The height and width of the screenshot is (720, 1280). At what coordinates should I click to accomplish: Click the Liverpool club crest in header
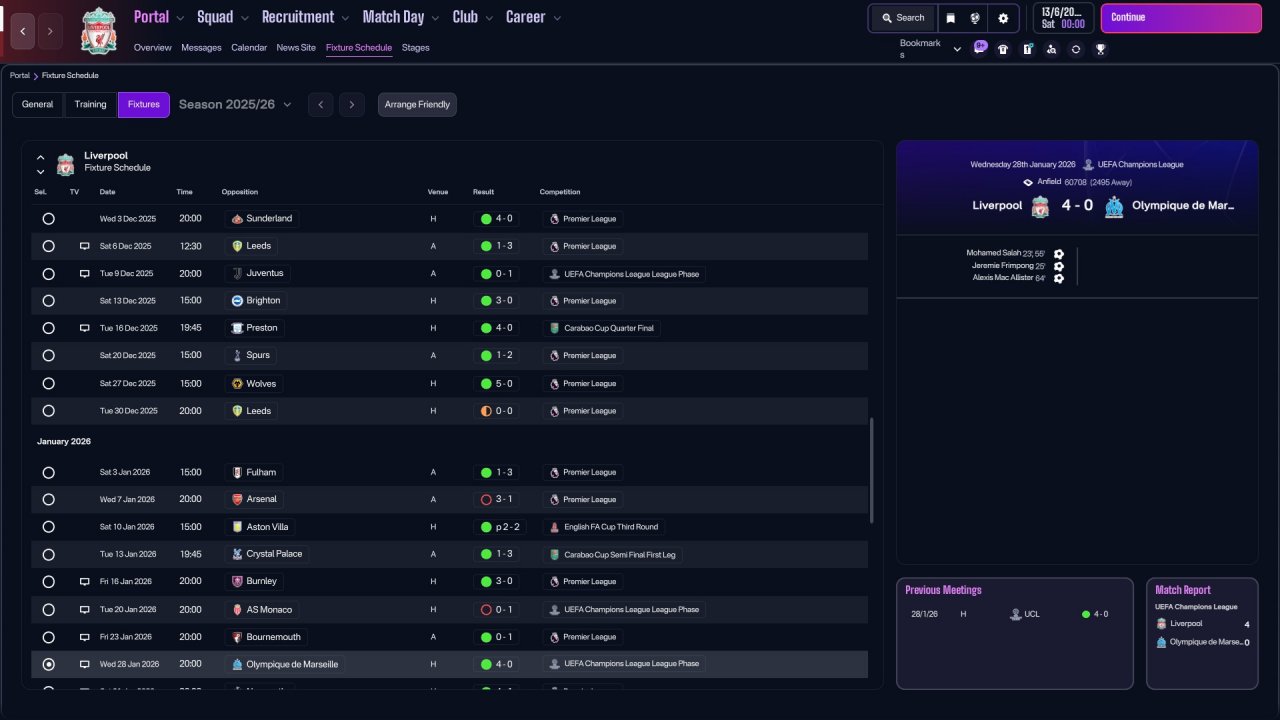click(98, 31)
